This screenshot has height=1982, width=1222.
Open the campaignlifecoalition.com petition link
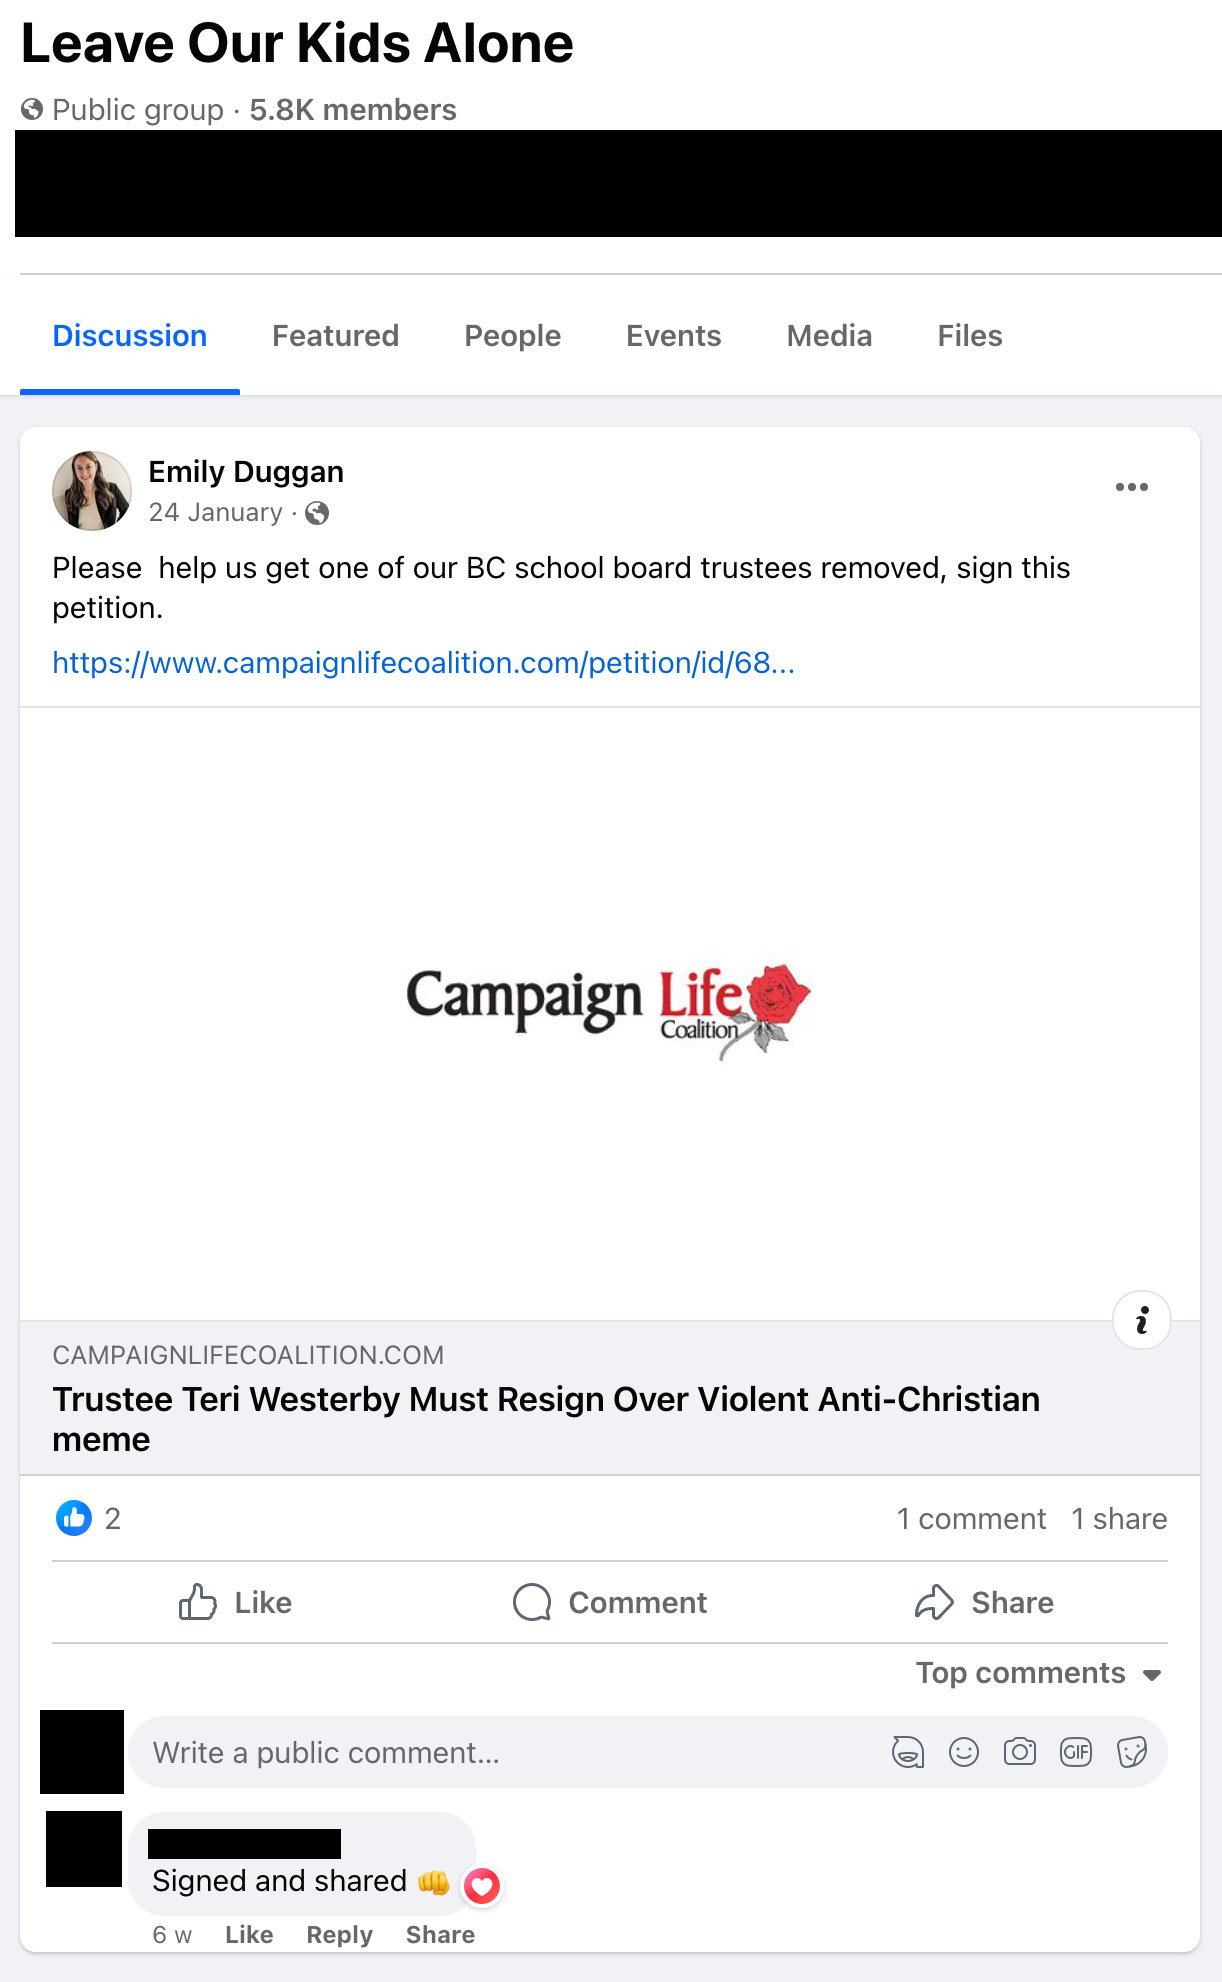[x=423, y=663]
